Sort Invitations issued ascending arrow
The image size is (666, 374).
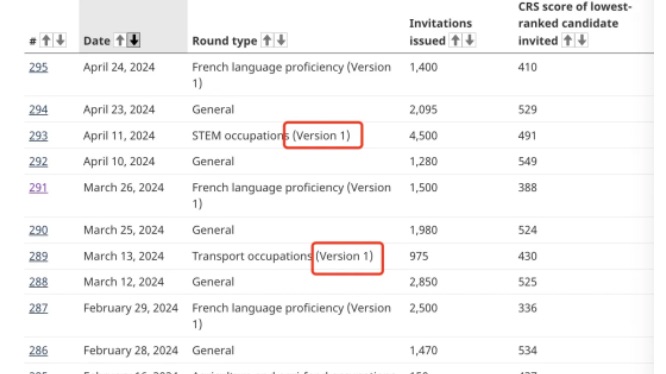(x=455, y=40)
